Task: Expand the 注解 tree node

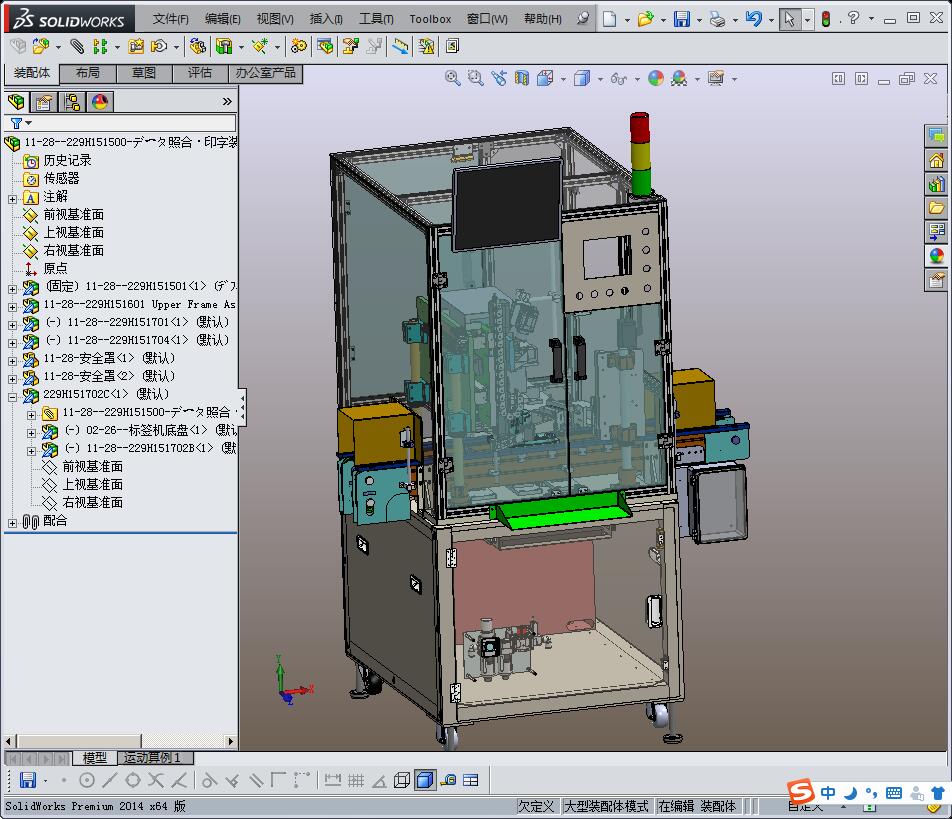Action: click(12, 197)
